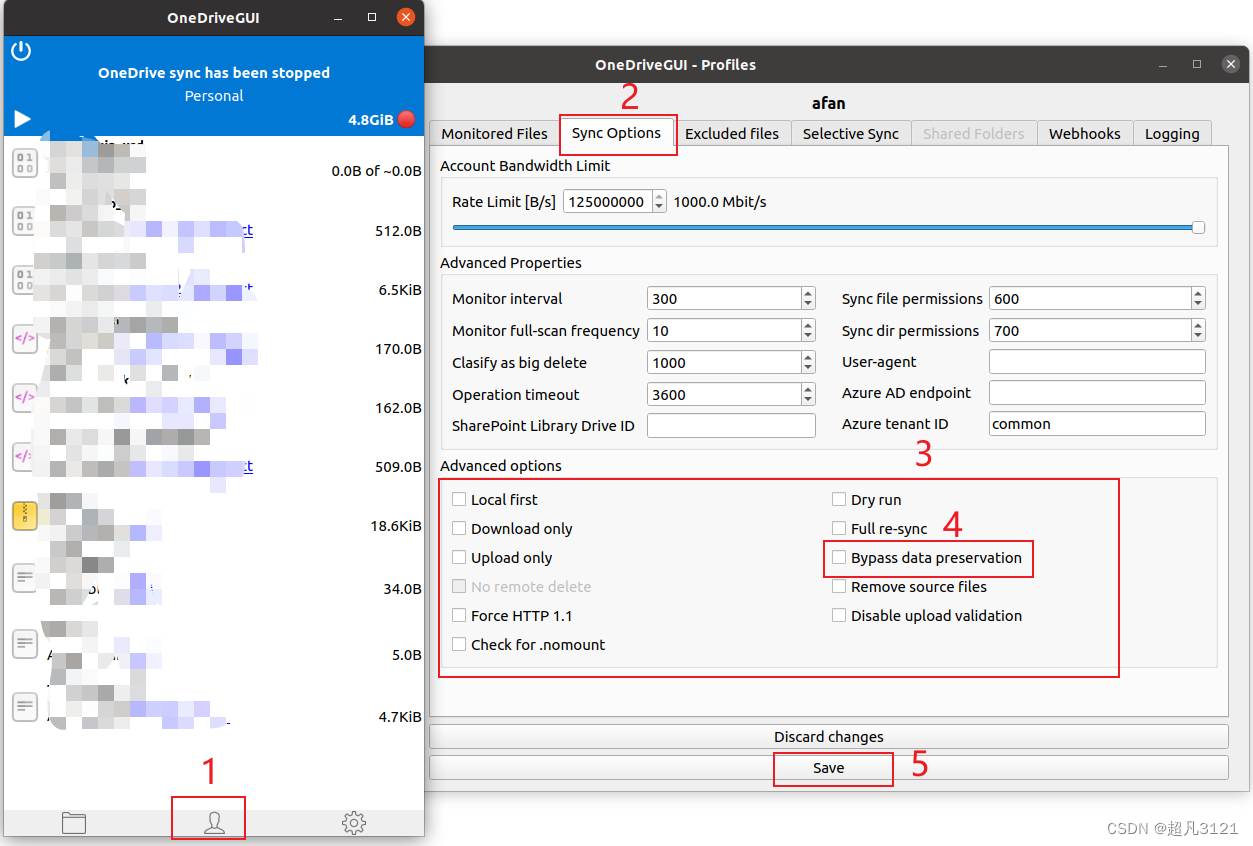Open the Logging tab
The image size is (1253, 846).
1171,133
